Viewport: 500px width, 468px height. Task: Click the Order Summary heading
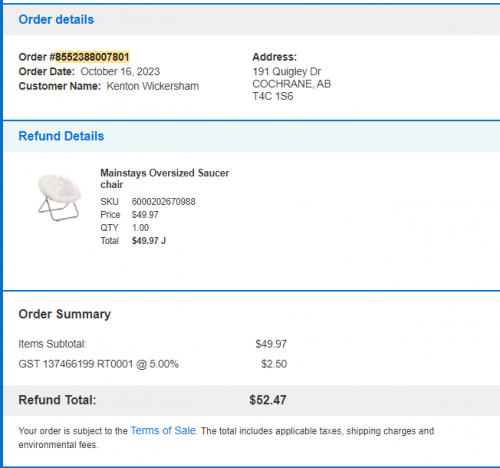tap(65, 314)
